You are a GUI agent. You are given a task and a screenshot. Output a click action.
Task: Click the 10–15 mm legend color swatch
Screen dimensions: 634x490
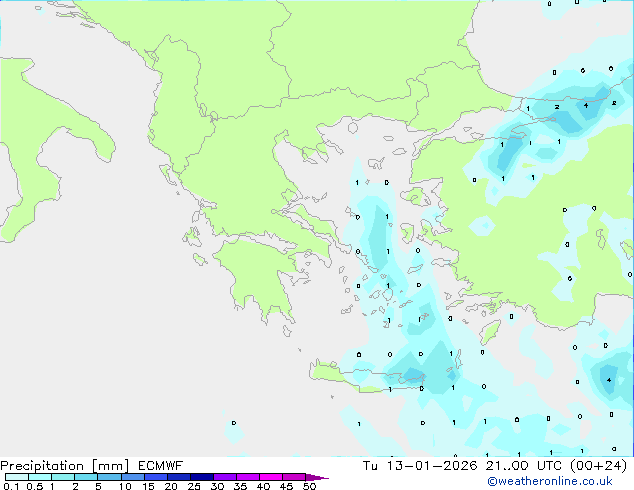click(x=132, y=477)
